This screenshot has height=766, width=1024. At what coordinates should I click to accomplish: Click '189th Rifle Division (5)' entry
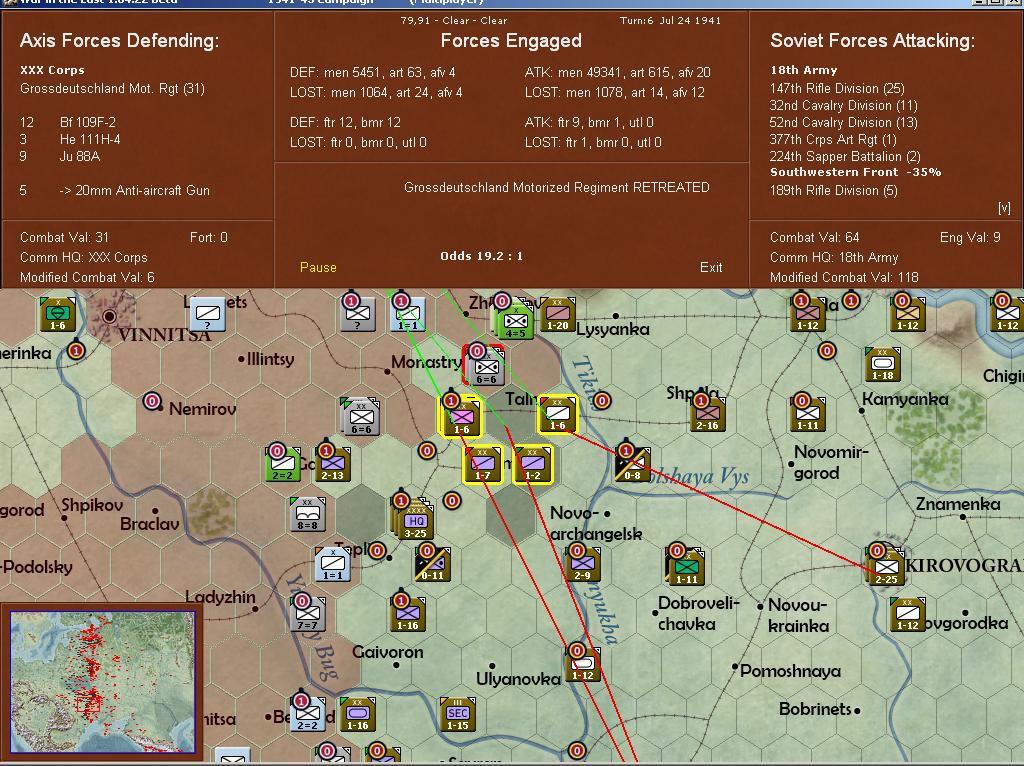(x=834, y=191)
